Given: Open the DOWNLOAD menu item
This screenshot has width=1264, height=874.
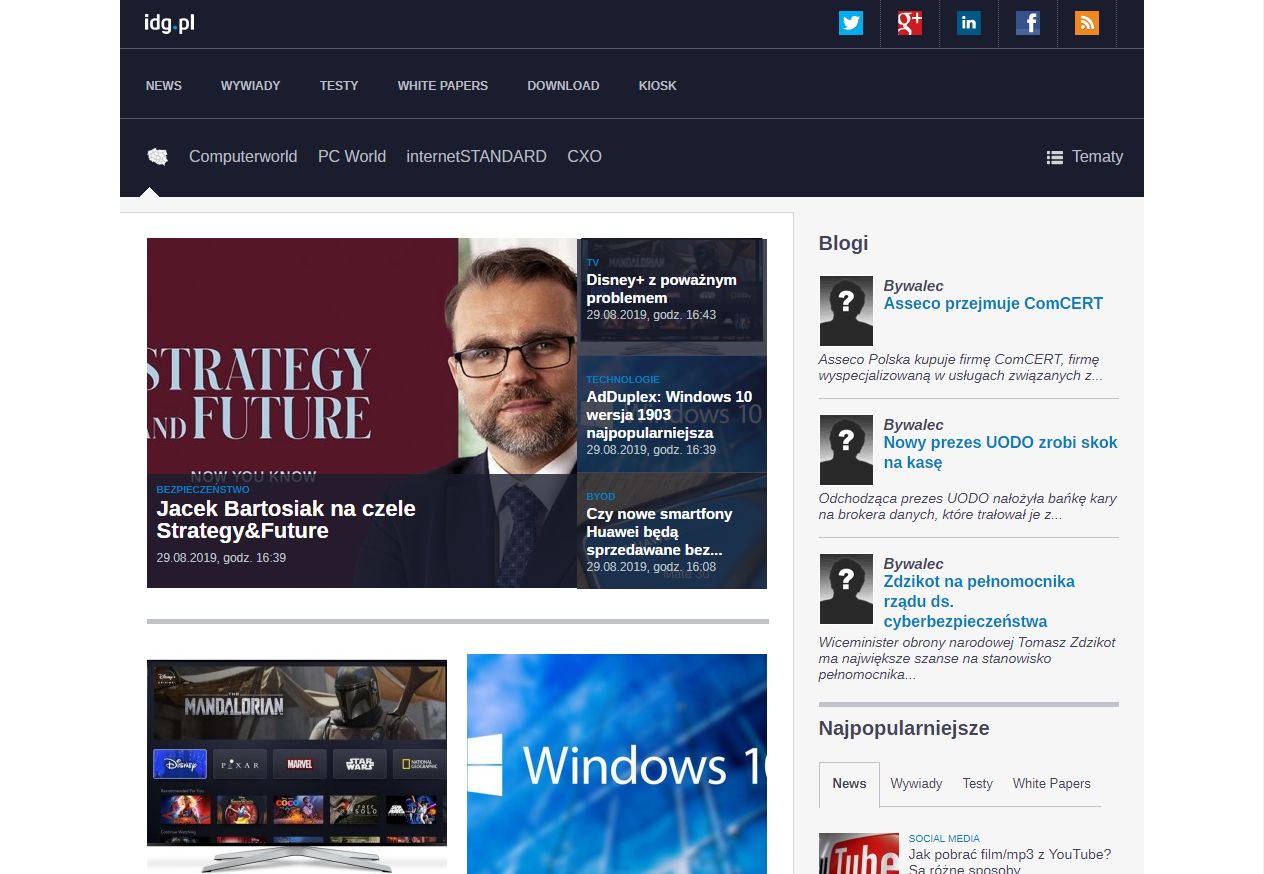Looking at the screenshot, I should tap(563, 86).
